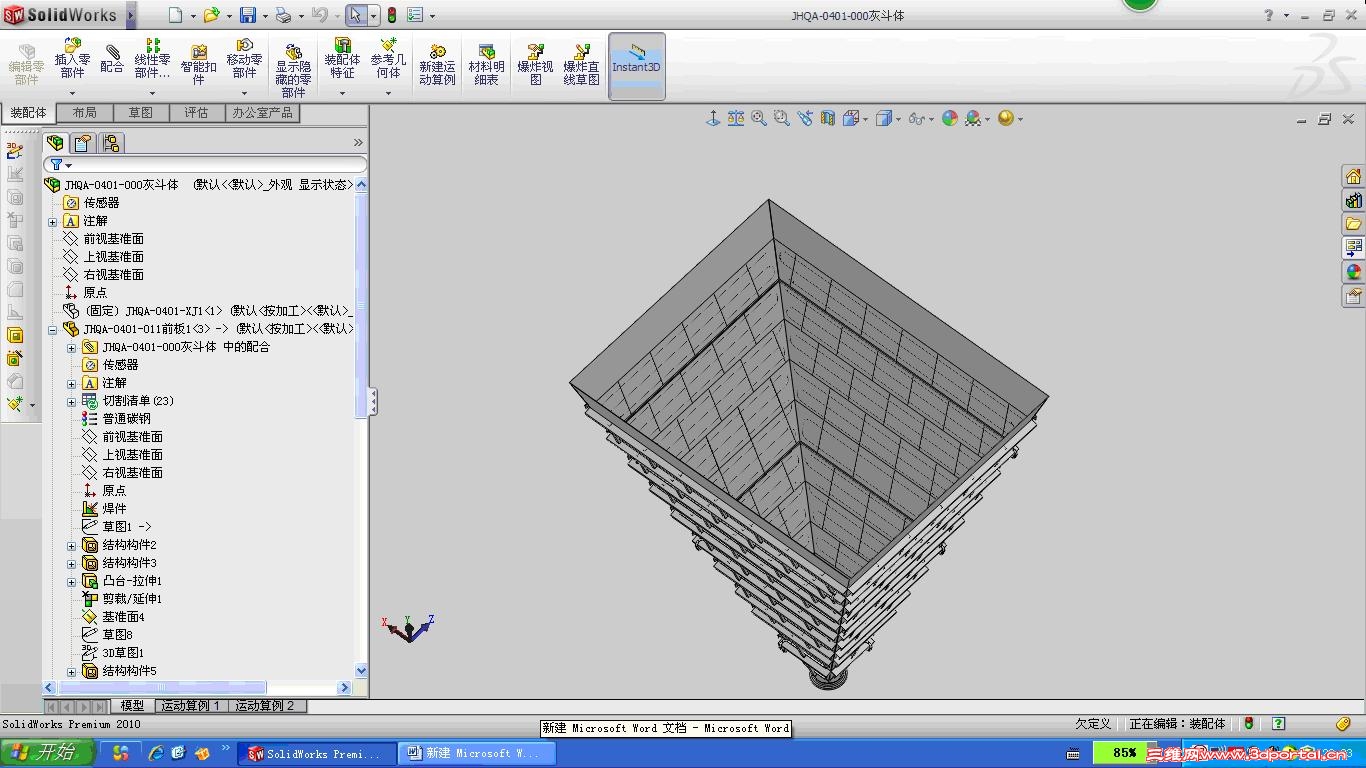Open the File Explorer folder icon in task pane

tap(1353, 224)
